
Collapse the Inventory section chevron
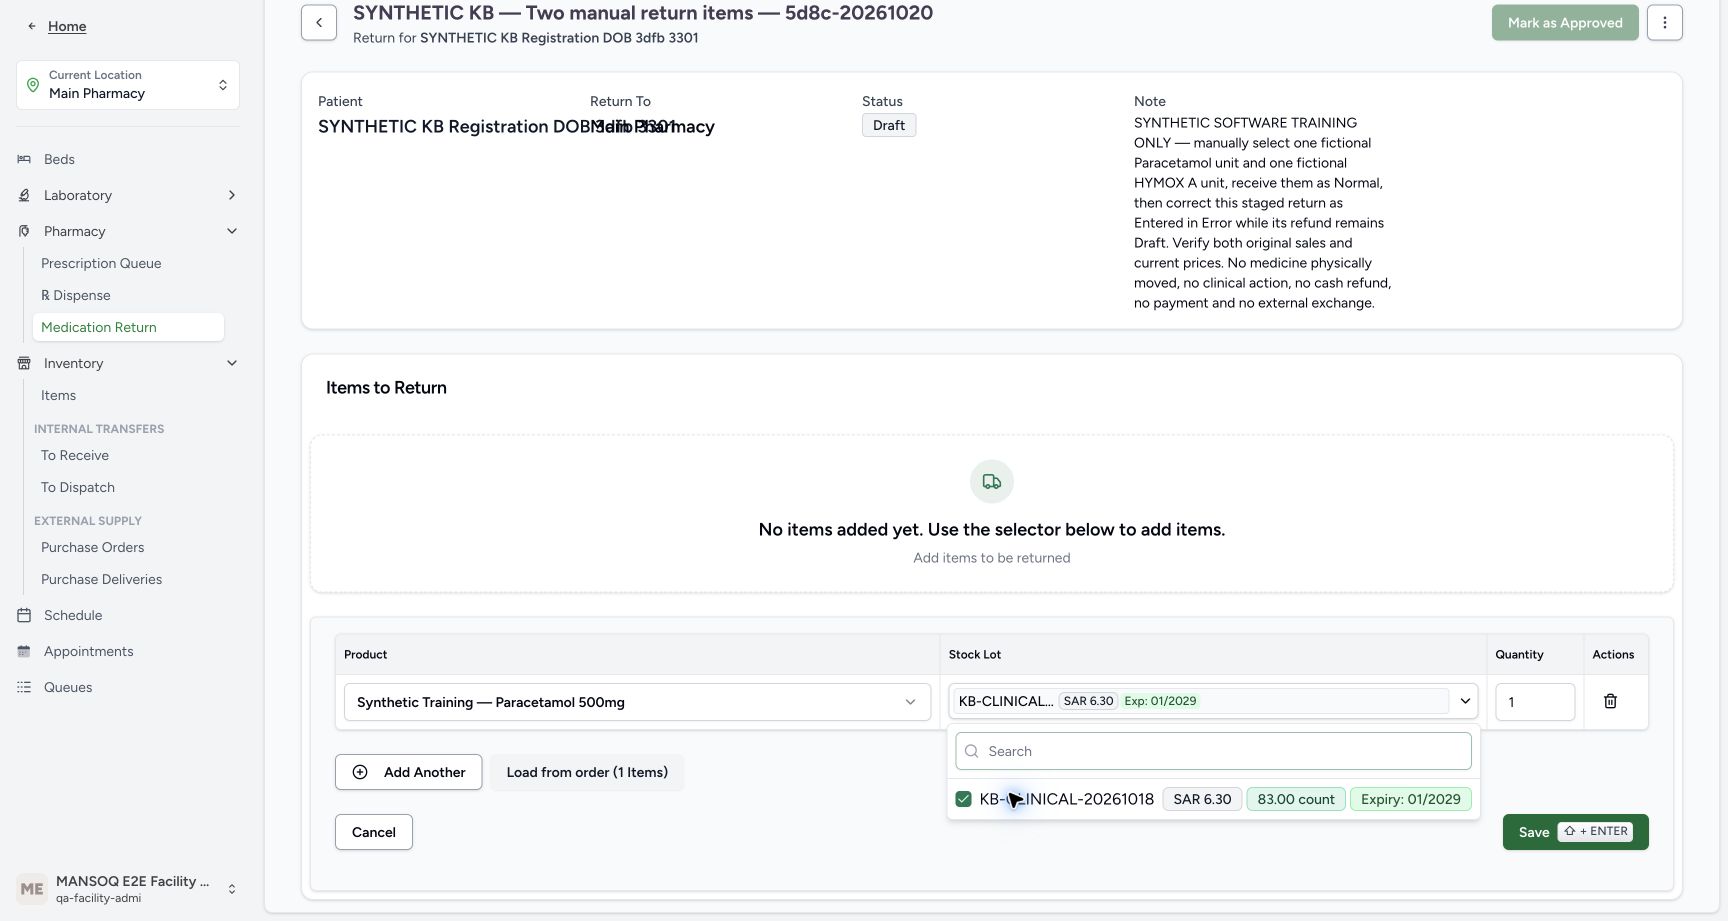232,363
